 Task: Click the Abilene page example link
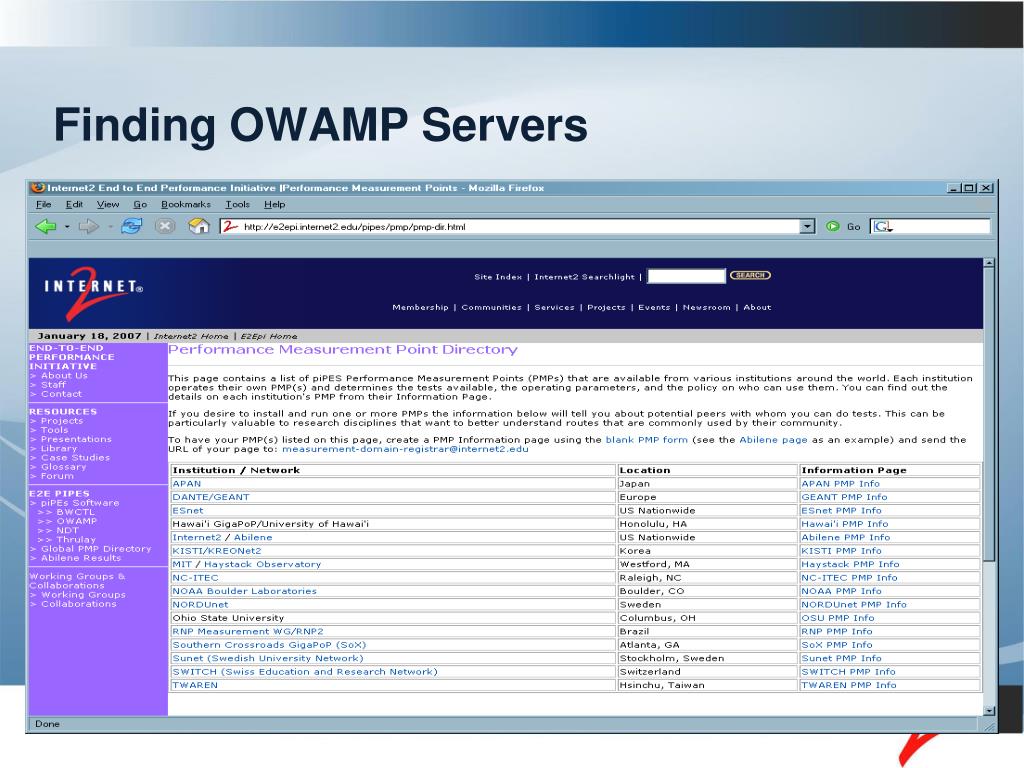773,440
